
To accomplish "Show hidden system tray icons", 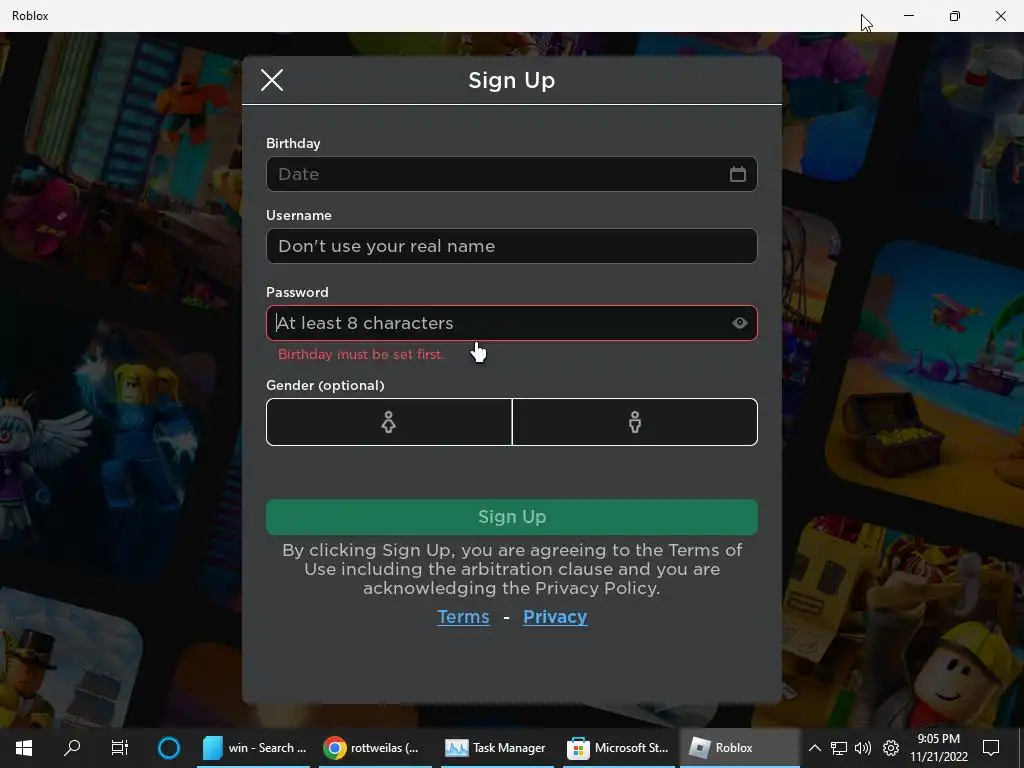I will point(814,748).
